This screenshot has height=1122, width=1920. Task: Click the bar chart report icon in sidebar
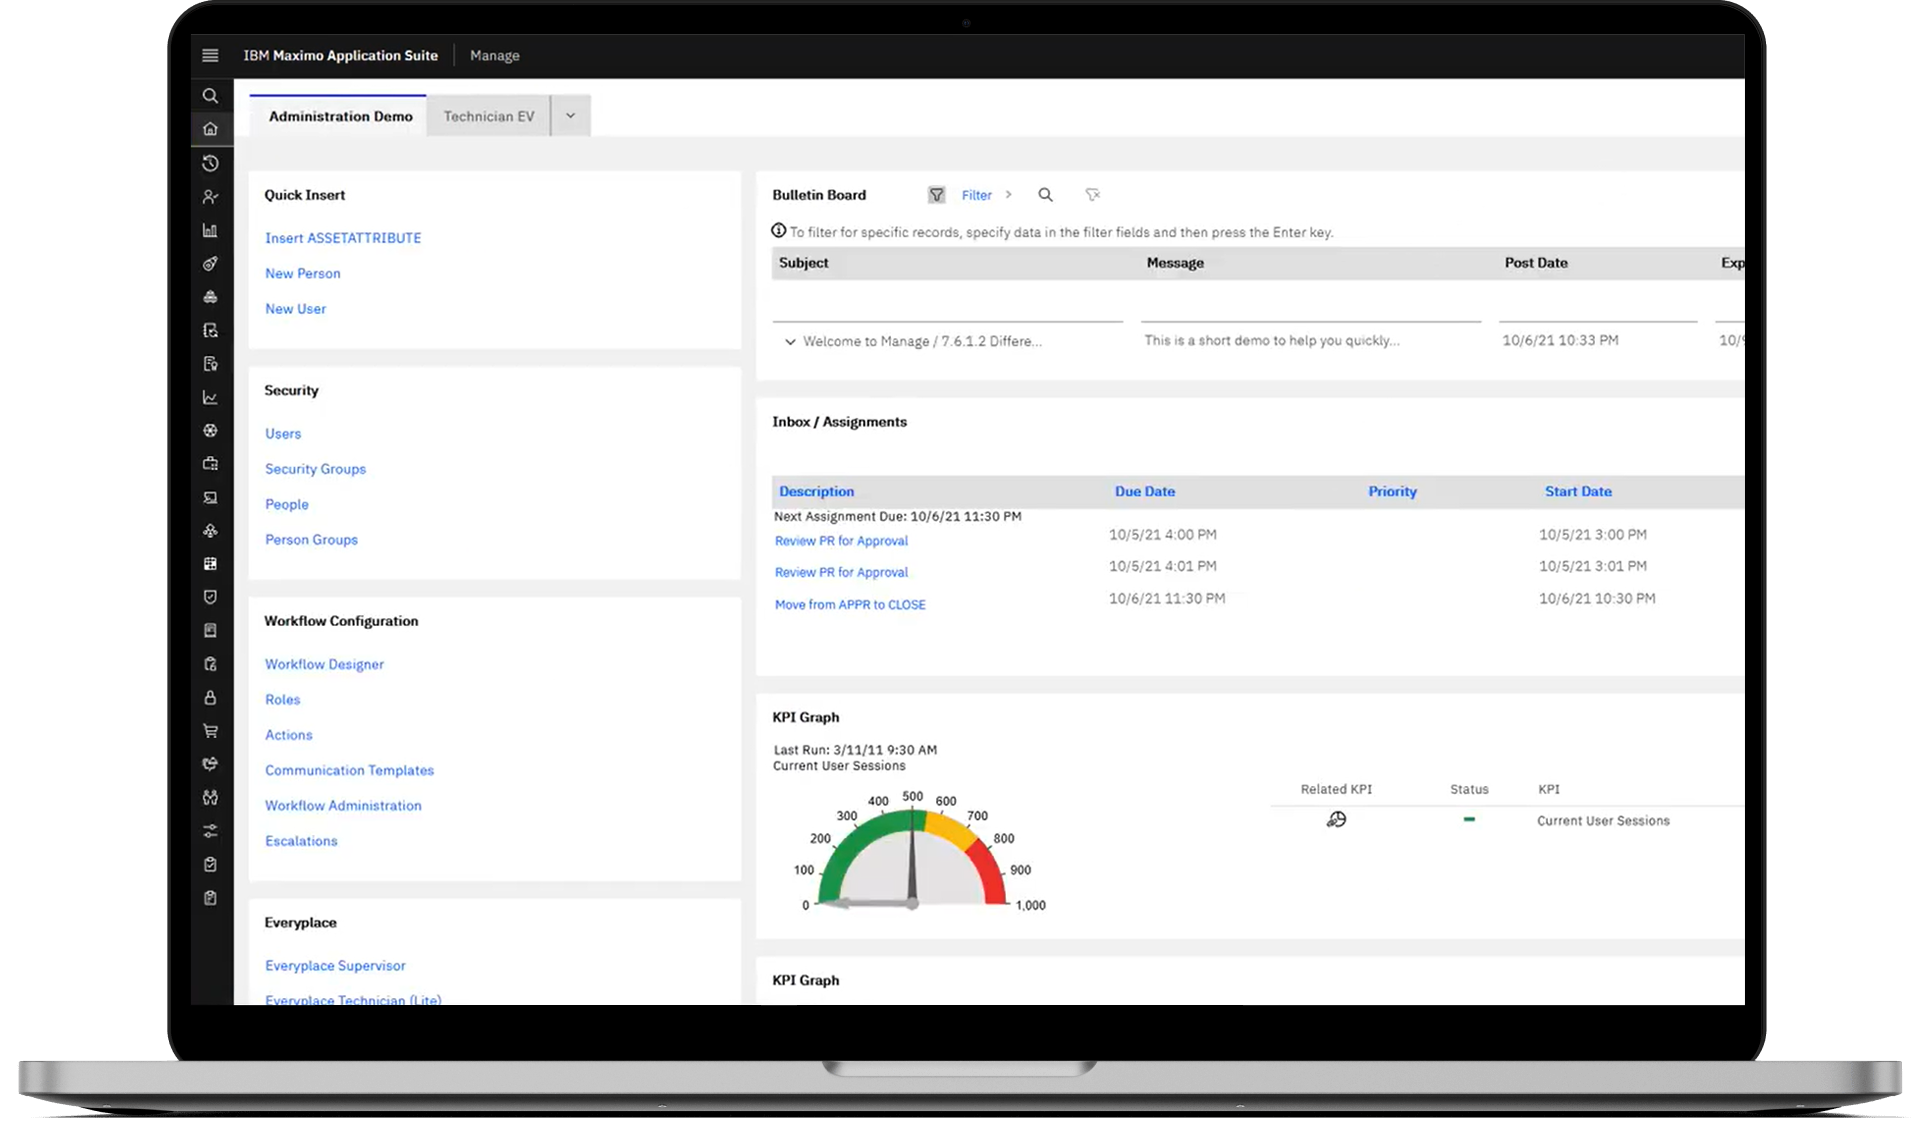coord(210,230)
